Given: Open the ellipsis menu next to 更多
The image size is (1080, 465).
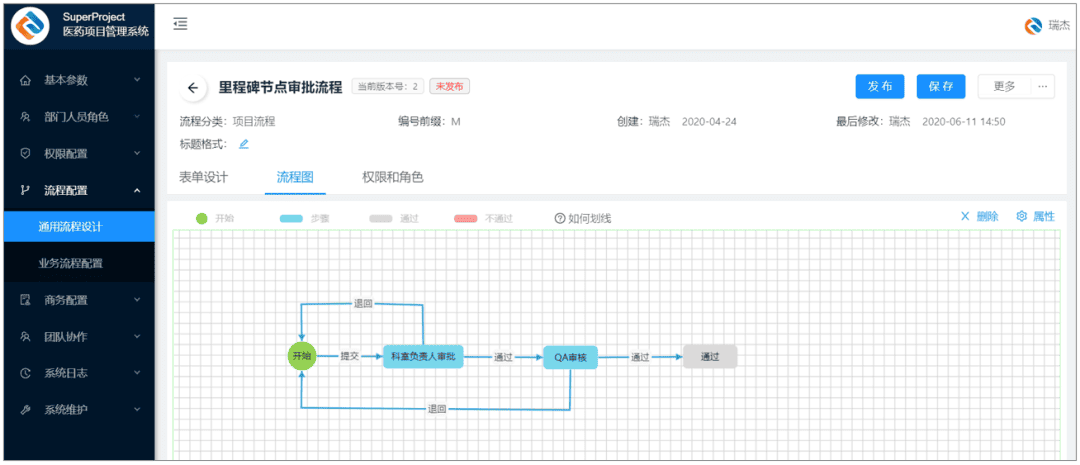Looking at the screenshot, I should click(1042, 87).
